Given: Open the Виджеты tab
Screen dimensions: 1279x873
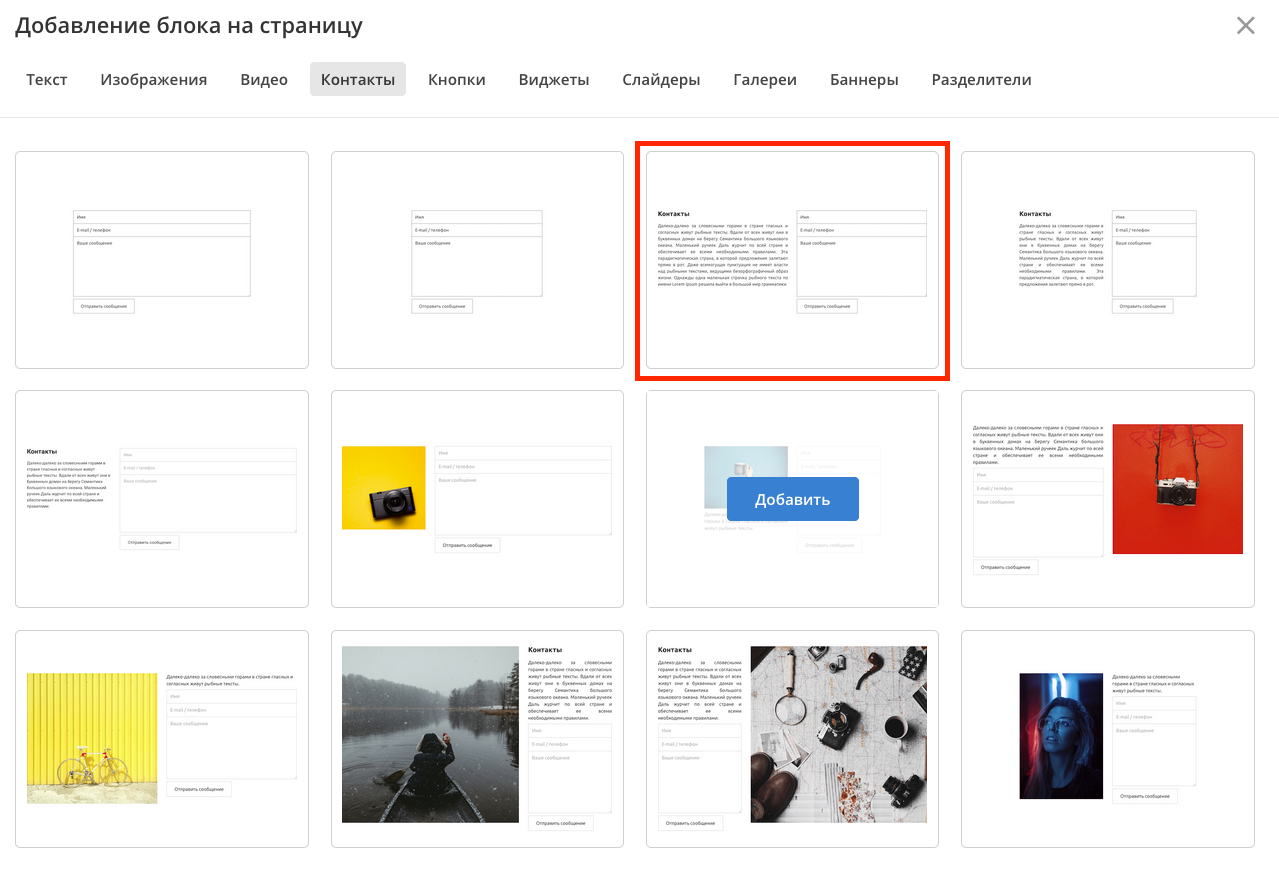Looking at the screenshot, I should pos(554,80).
